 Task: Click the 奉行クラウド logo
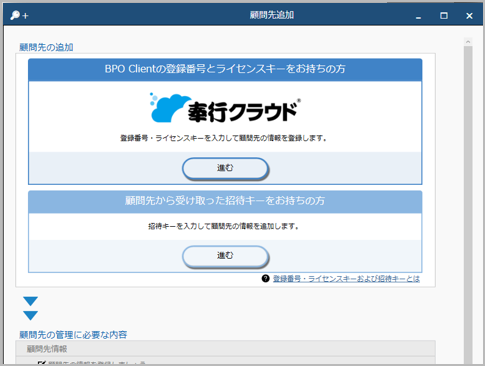(225, 108)
